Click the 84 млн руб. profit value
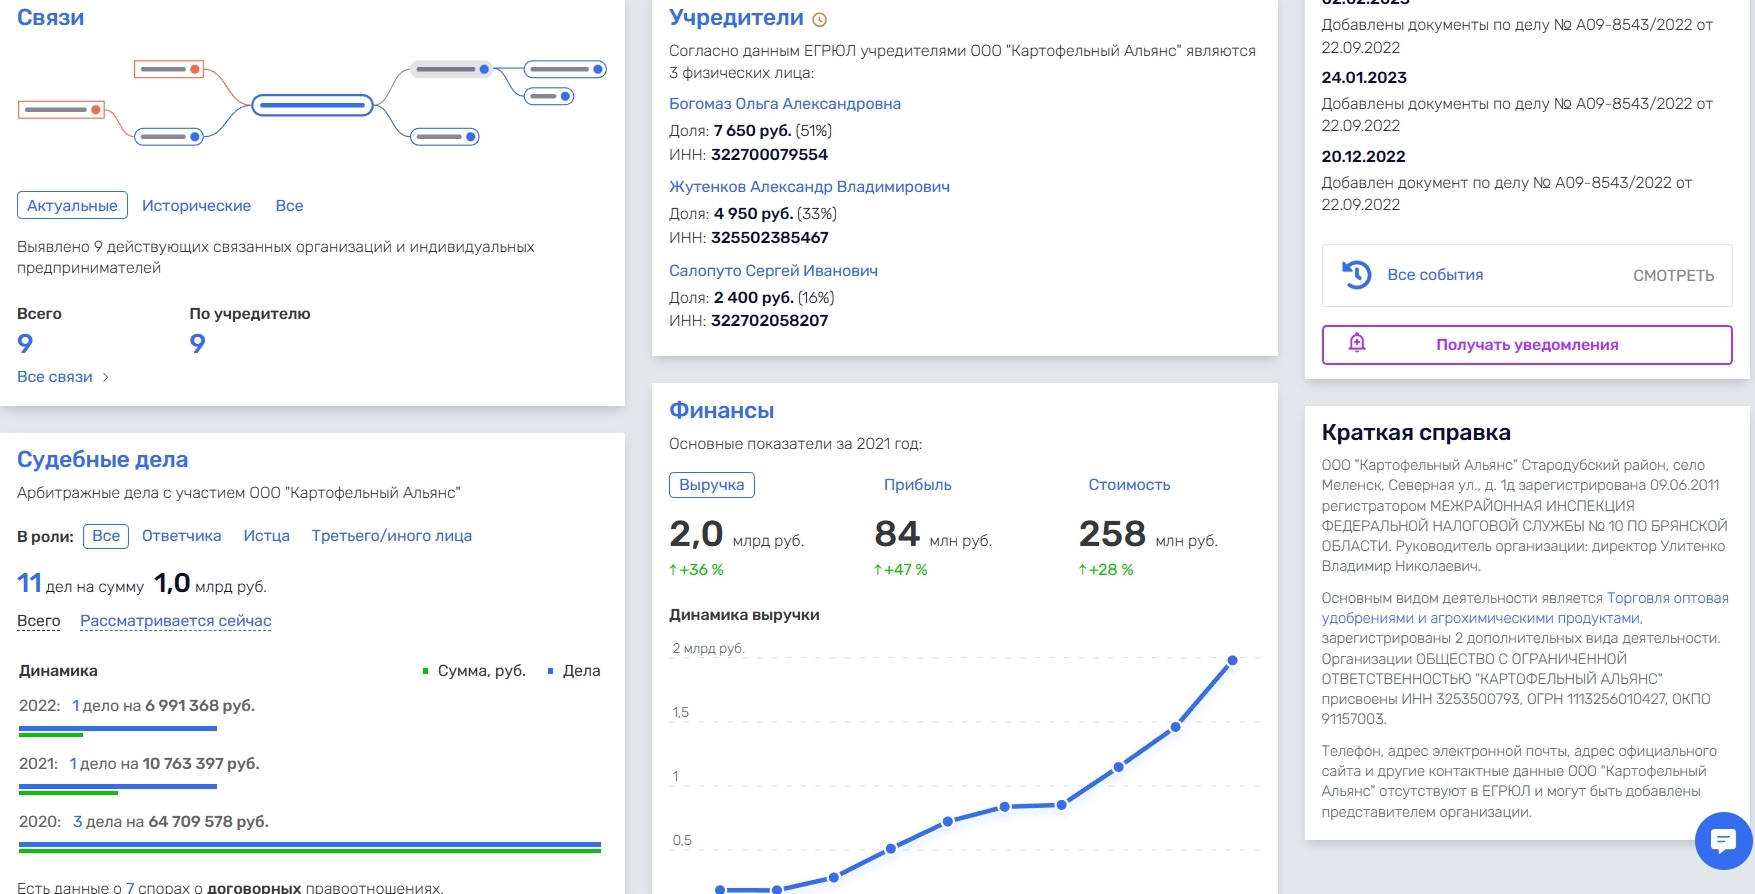The height and width of the screenshot is (894, 1755). 933,534
